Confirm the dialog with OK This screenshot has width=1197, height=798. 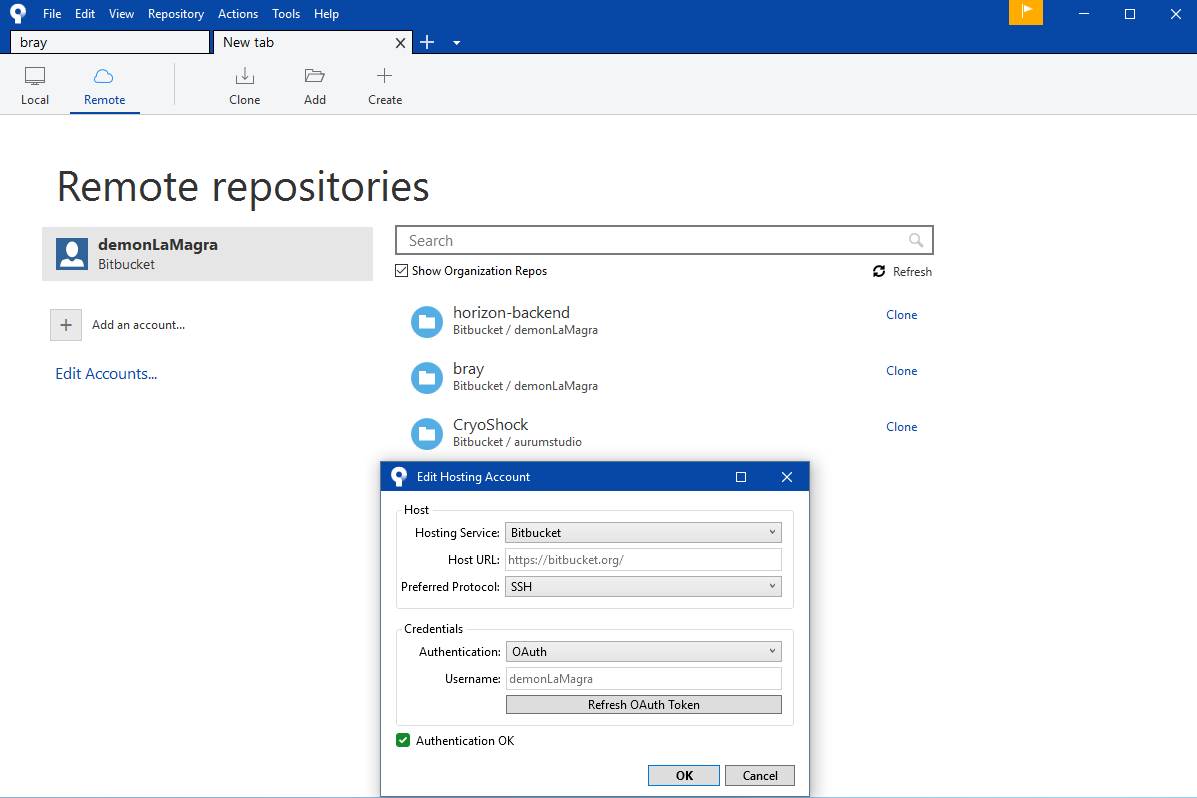[x=684, y=775]
